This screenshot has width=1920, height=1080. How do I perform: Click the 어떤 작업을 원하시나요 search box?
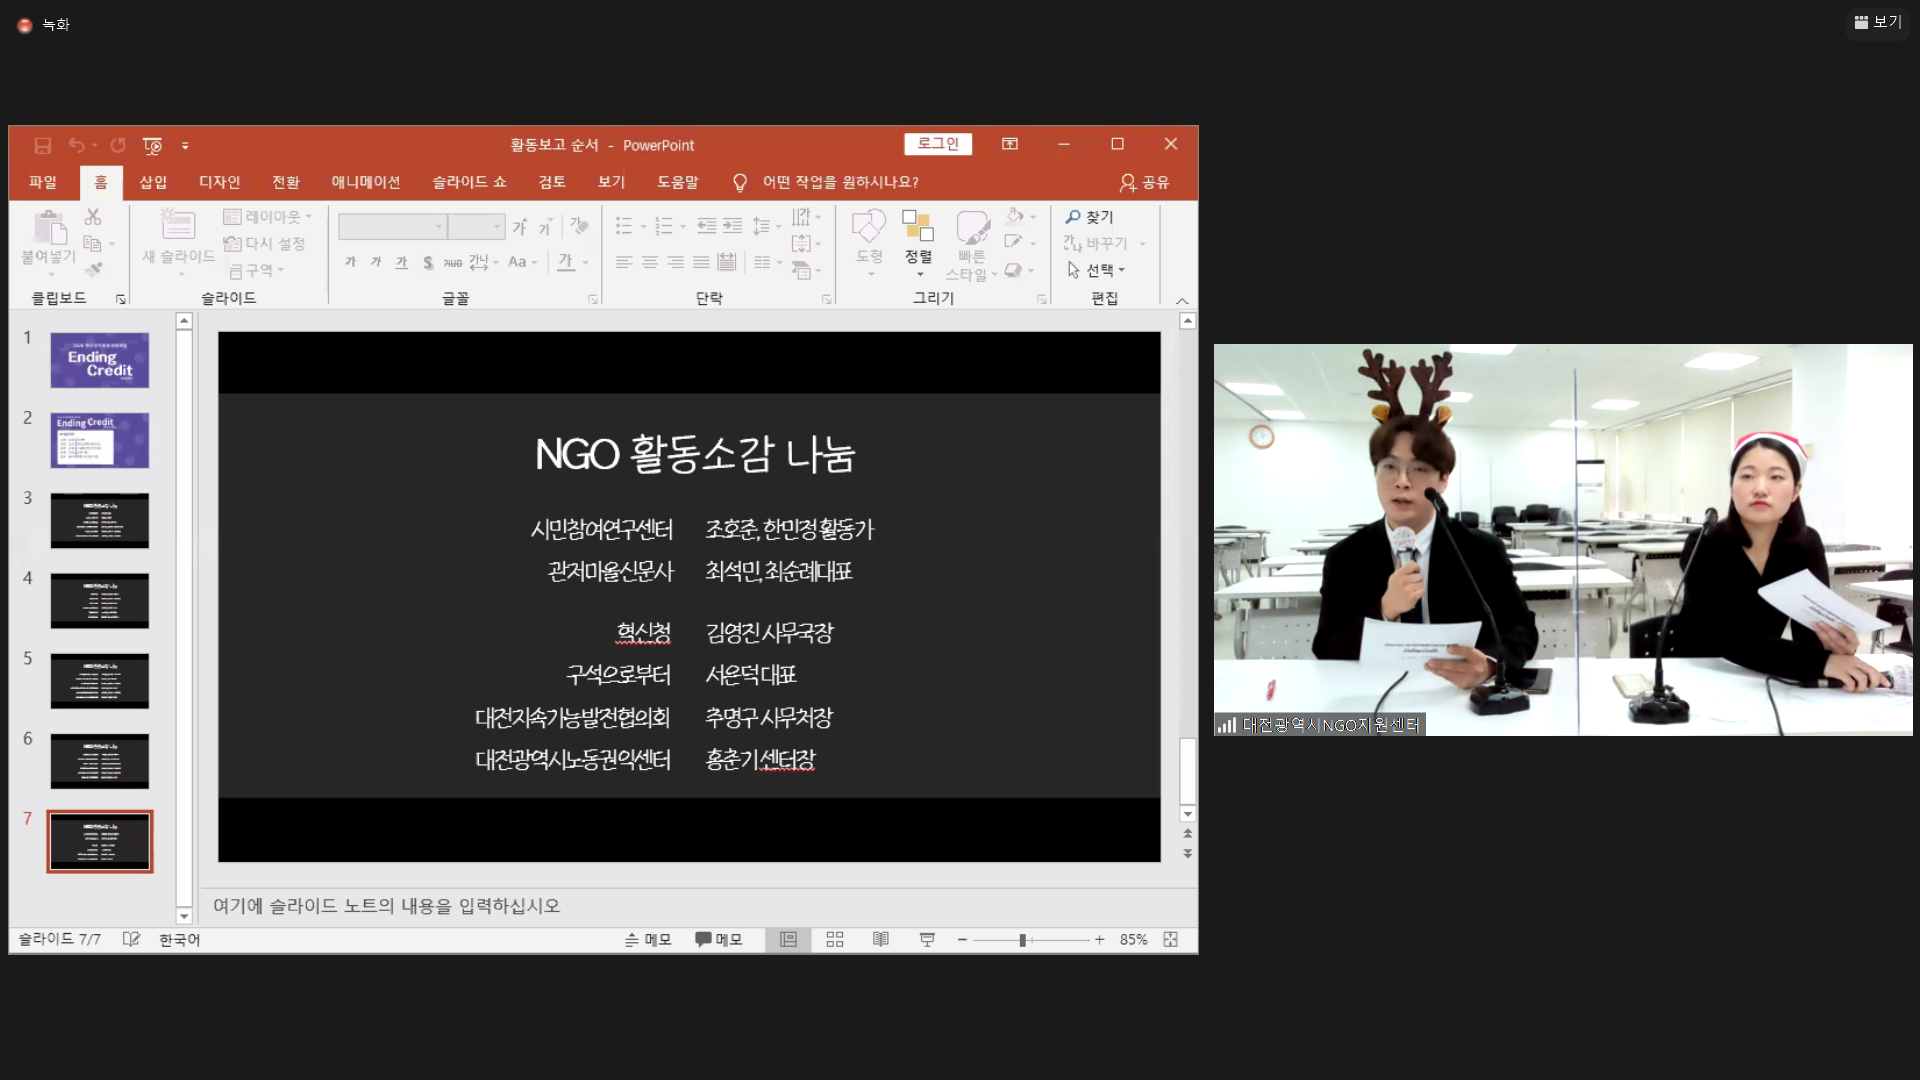tap(840, 182)
